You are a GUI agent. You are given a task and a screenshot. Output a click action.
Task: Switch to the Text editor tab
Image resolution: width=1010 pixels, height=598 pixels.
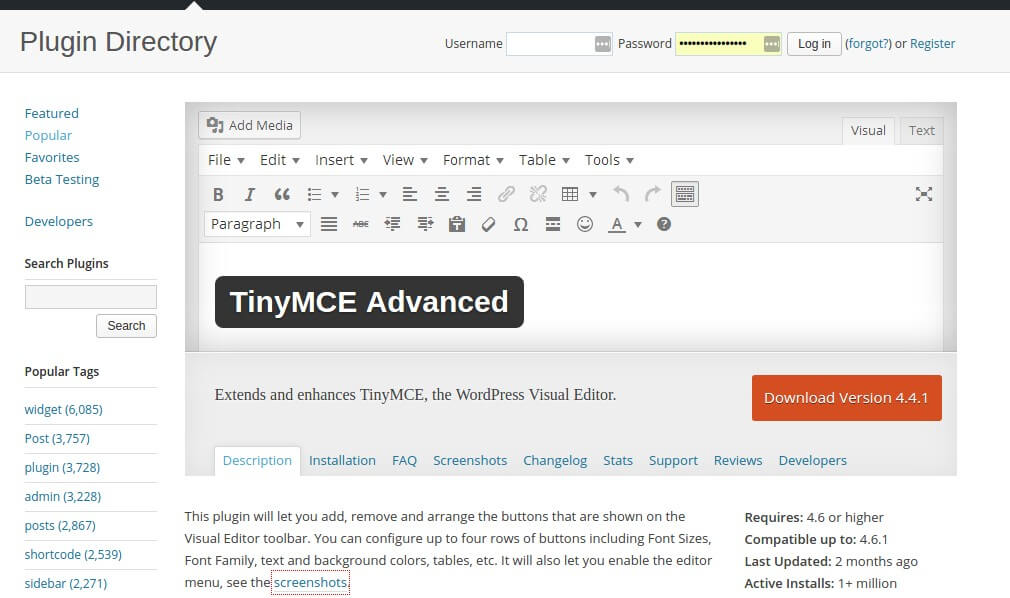[x=921, y=130]
